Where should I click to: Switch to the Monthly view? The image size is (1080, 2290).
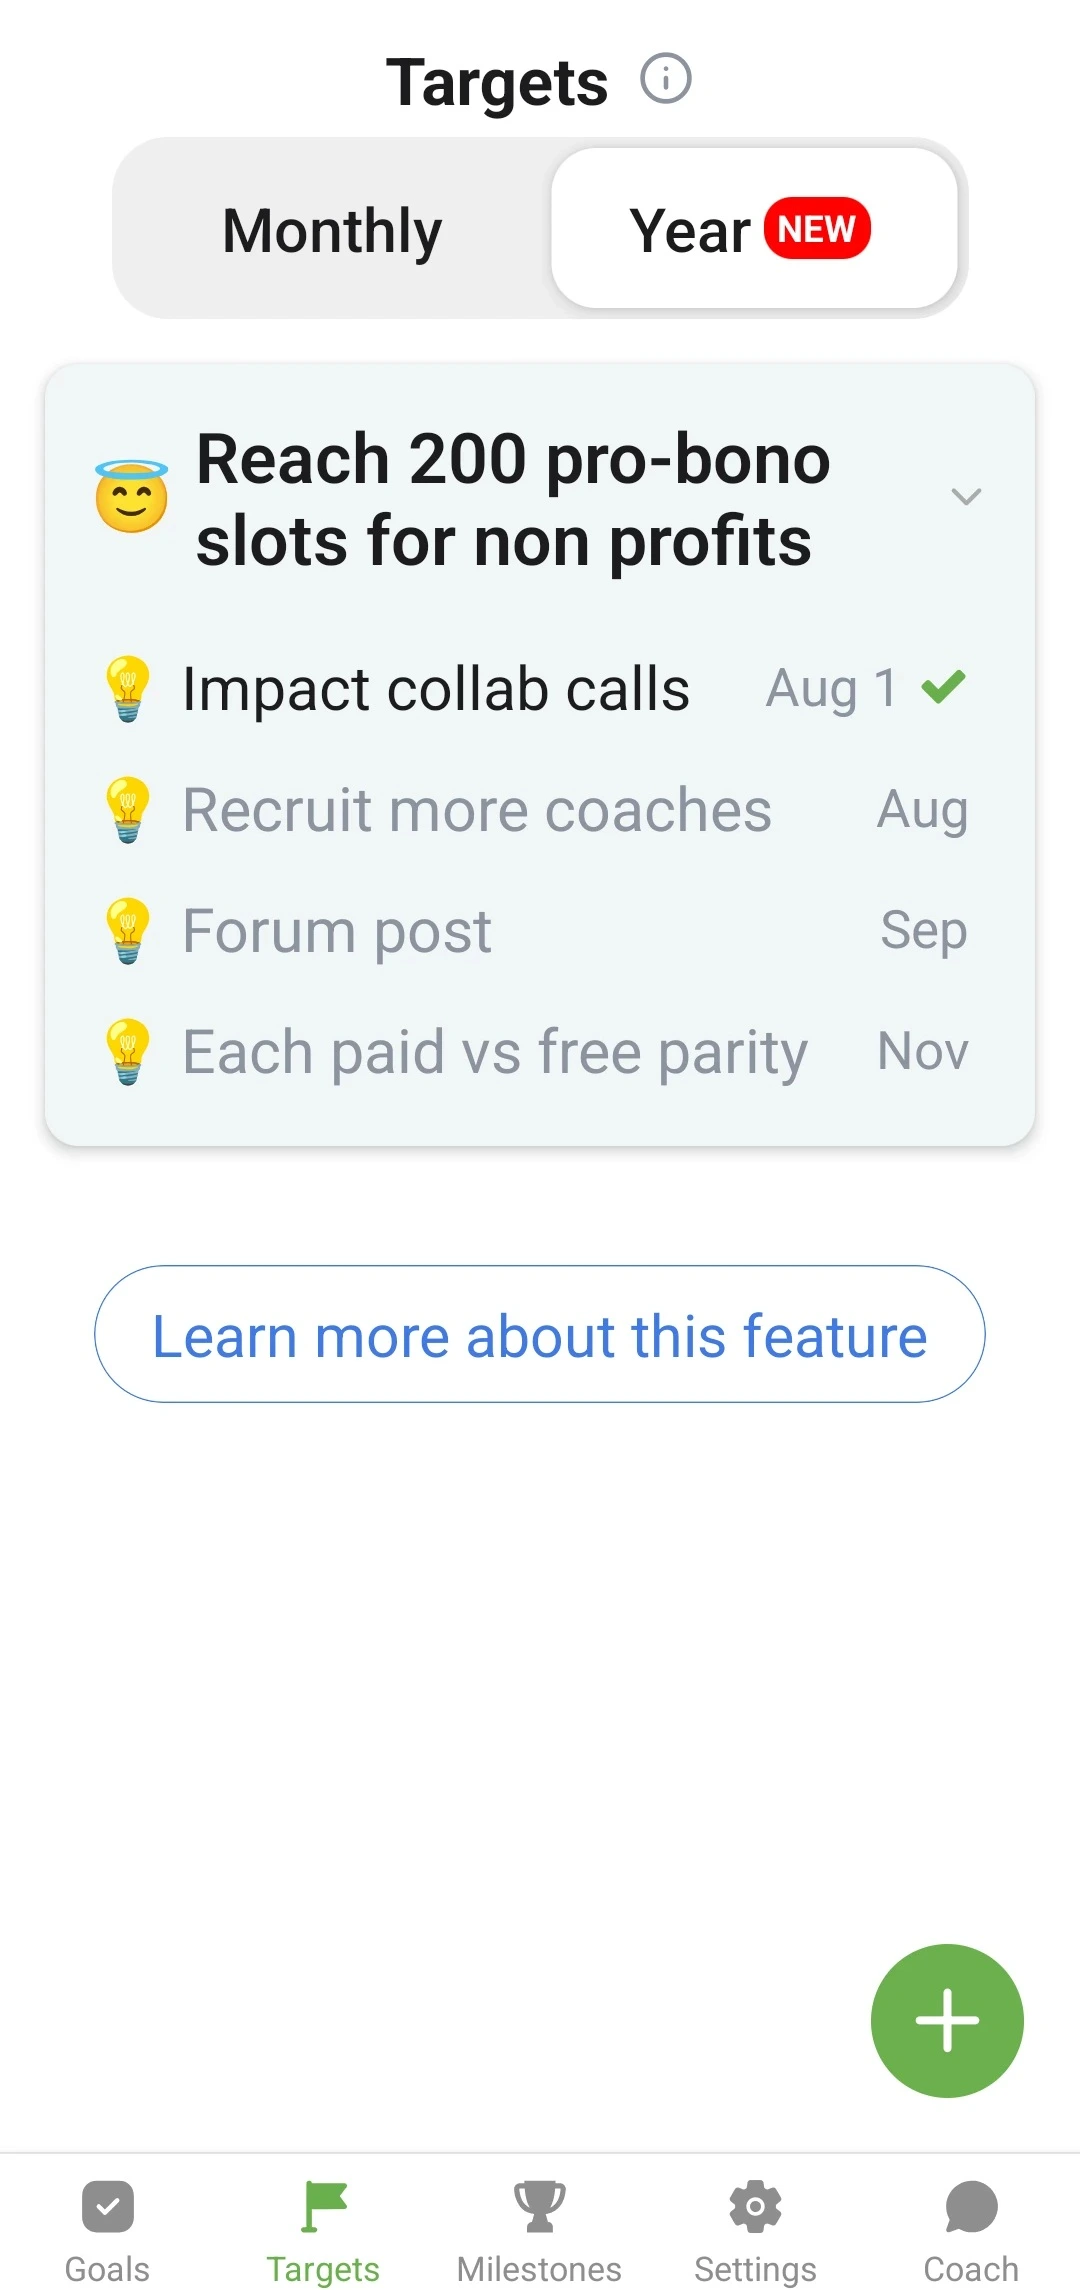[332, 230]
